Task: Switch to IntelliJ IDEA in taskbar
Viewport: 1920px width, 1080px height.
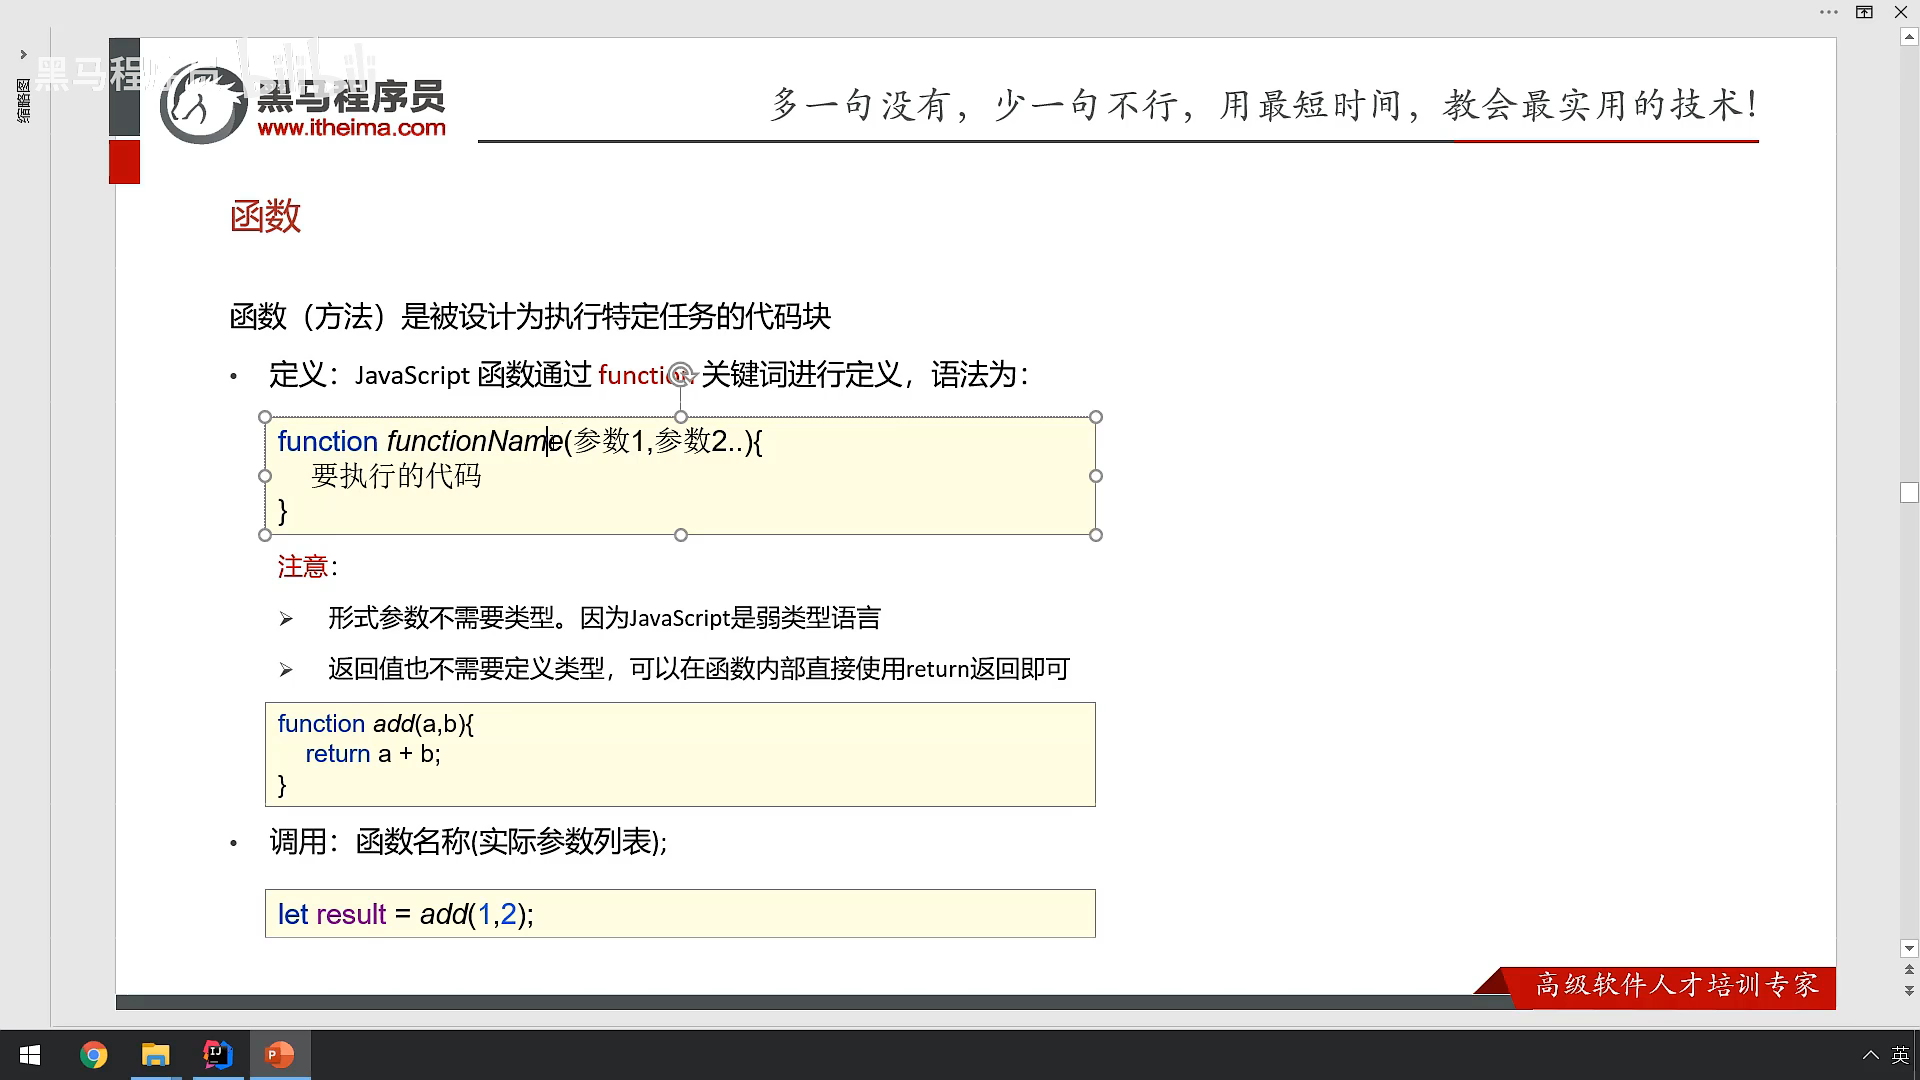Action: [217, 1055]
